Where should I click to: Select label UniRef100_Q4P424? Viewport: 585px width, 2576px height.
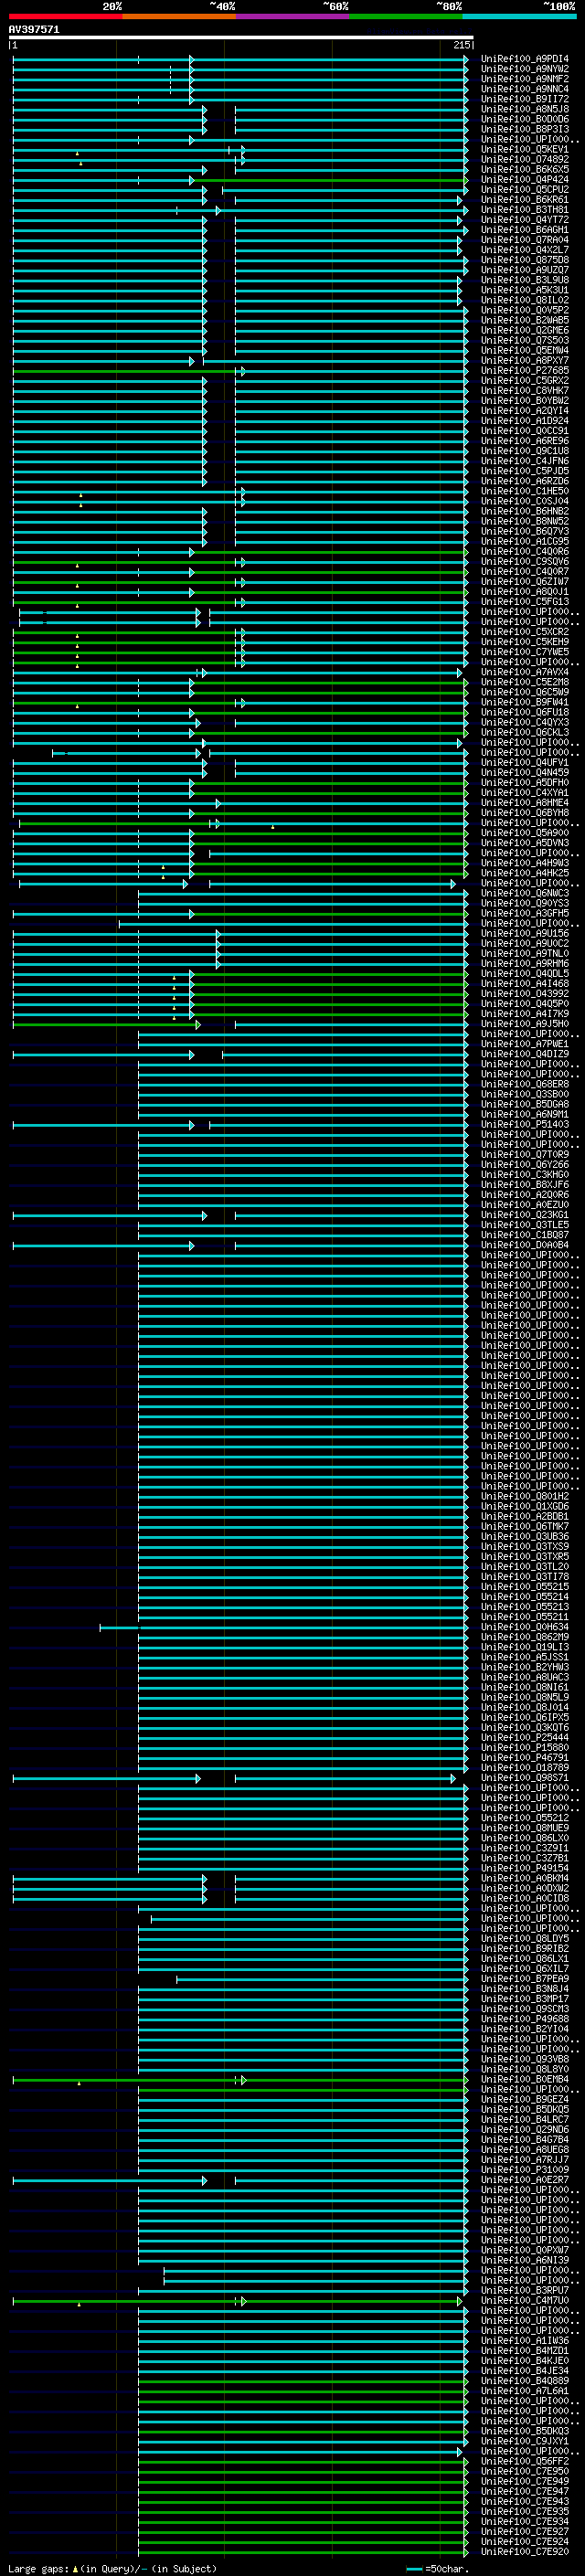pos(524,180)
